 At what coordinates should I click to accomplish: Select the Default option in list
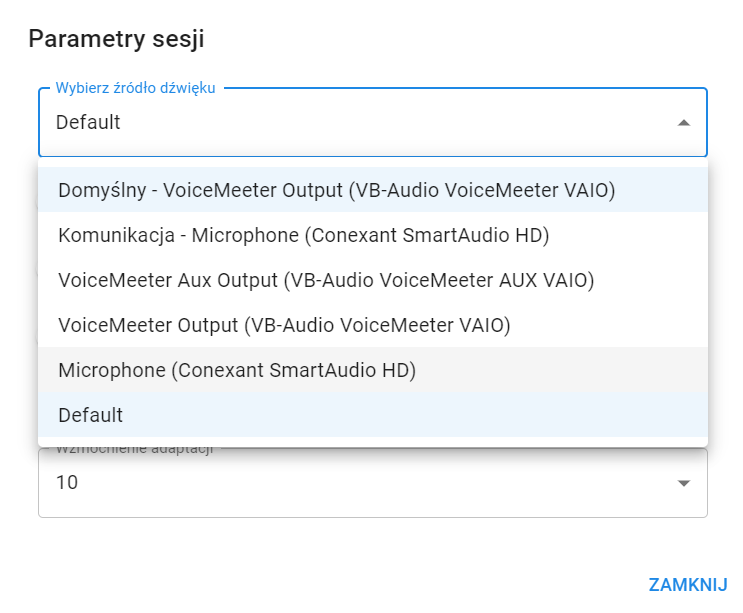point(90,415)
